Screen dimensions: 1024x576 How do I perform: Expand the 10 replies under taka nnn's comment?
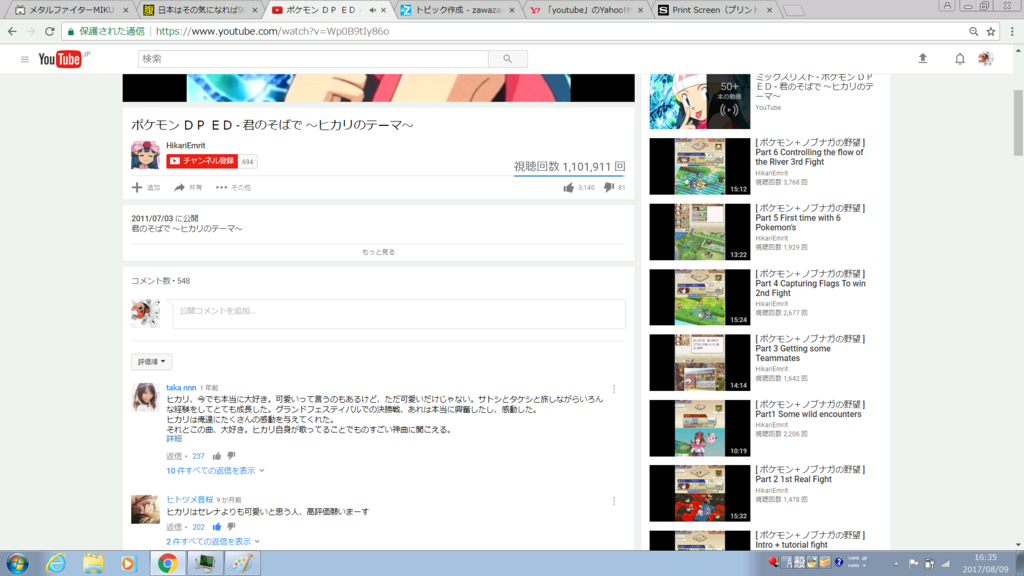tap(215, 470)
